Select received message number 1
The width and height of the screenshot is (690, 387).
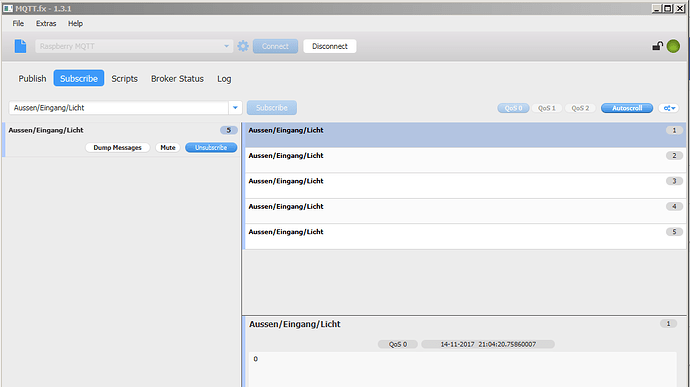click(465, 135)
